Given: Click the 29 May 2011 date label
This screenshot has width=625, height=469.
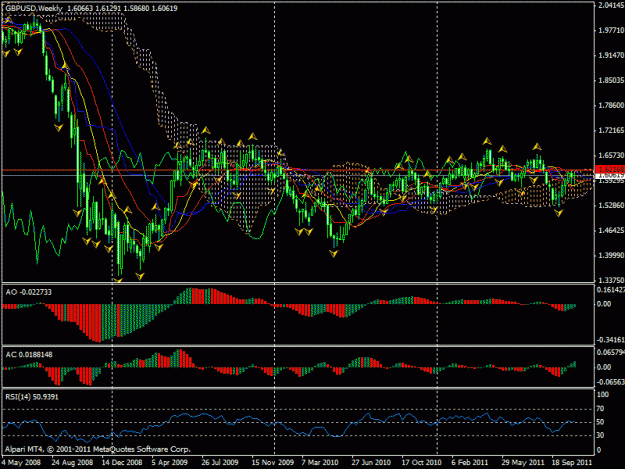Looking at the screenshot, I should pyautogui.click(x=523, y=462).
